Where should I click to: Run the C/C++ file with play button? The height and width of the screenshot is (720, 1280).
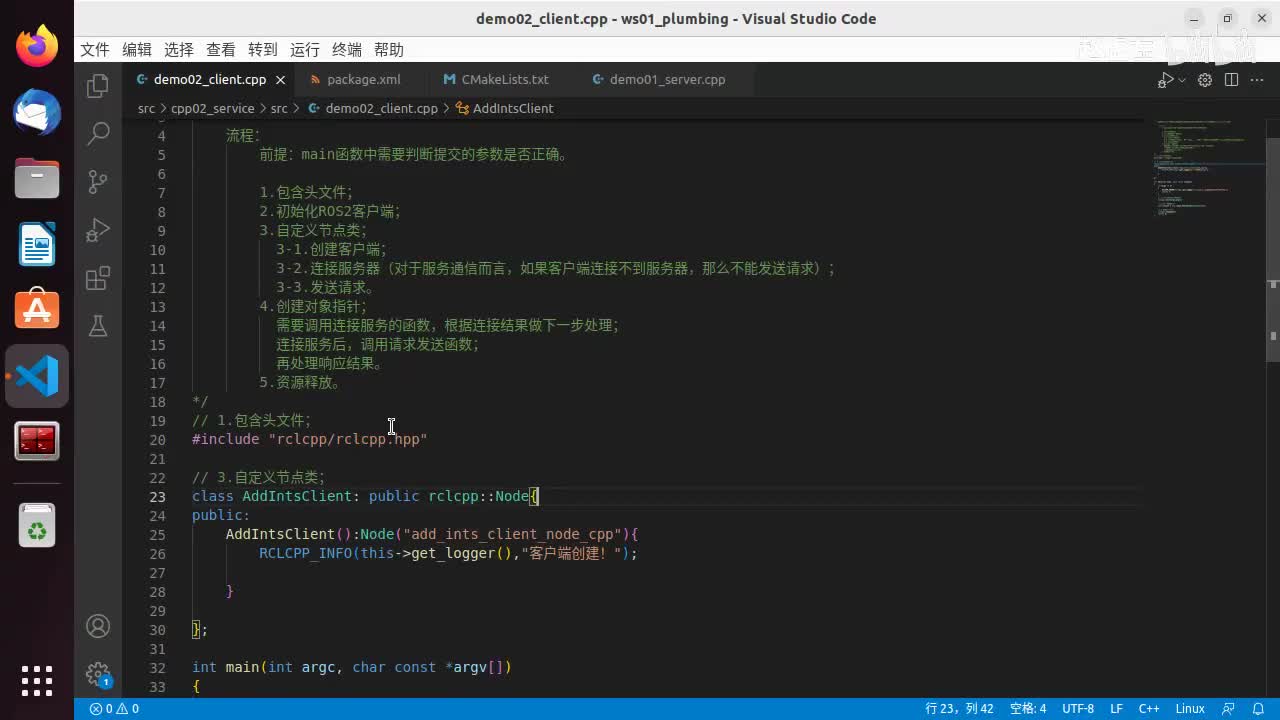point(1166,80)
